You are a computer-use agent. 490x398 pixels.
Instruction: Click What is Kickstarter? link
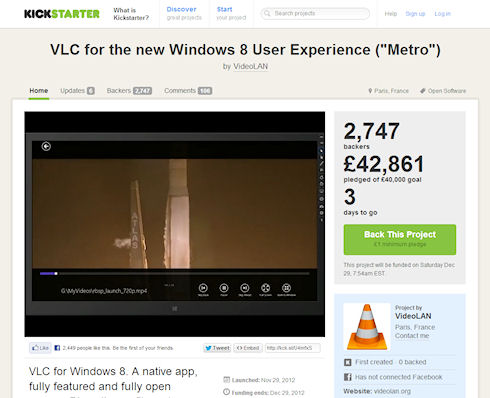(x=131, y=14)
